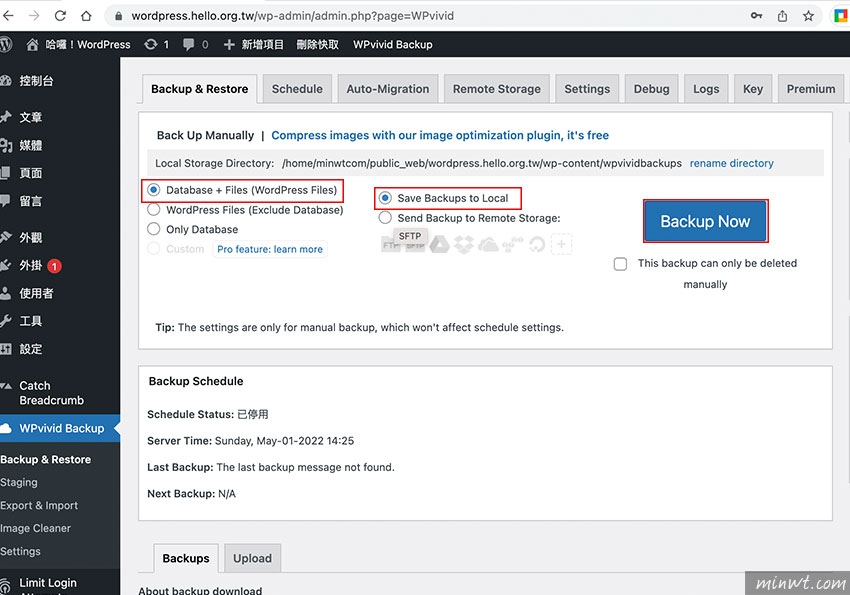Image resolution: width=850 pixels, height=595 pixels.
Task: Open 使用者 users in sidebar
Action: (x=36, y=293)
